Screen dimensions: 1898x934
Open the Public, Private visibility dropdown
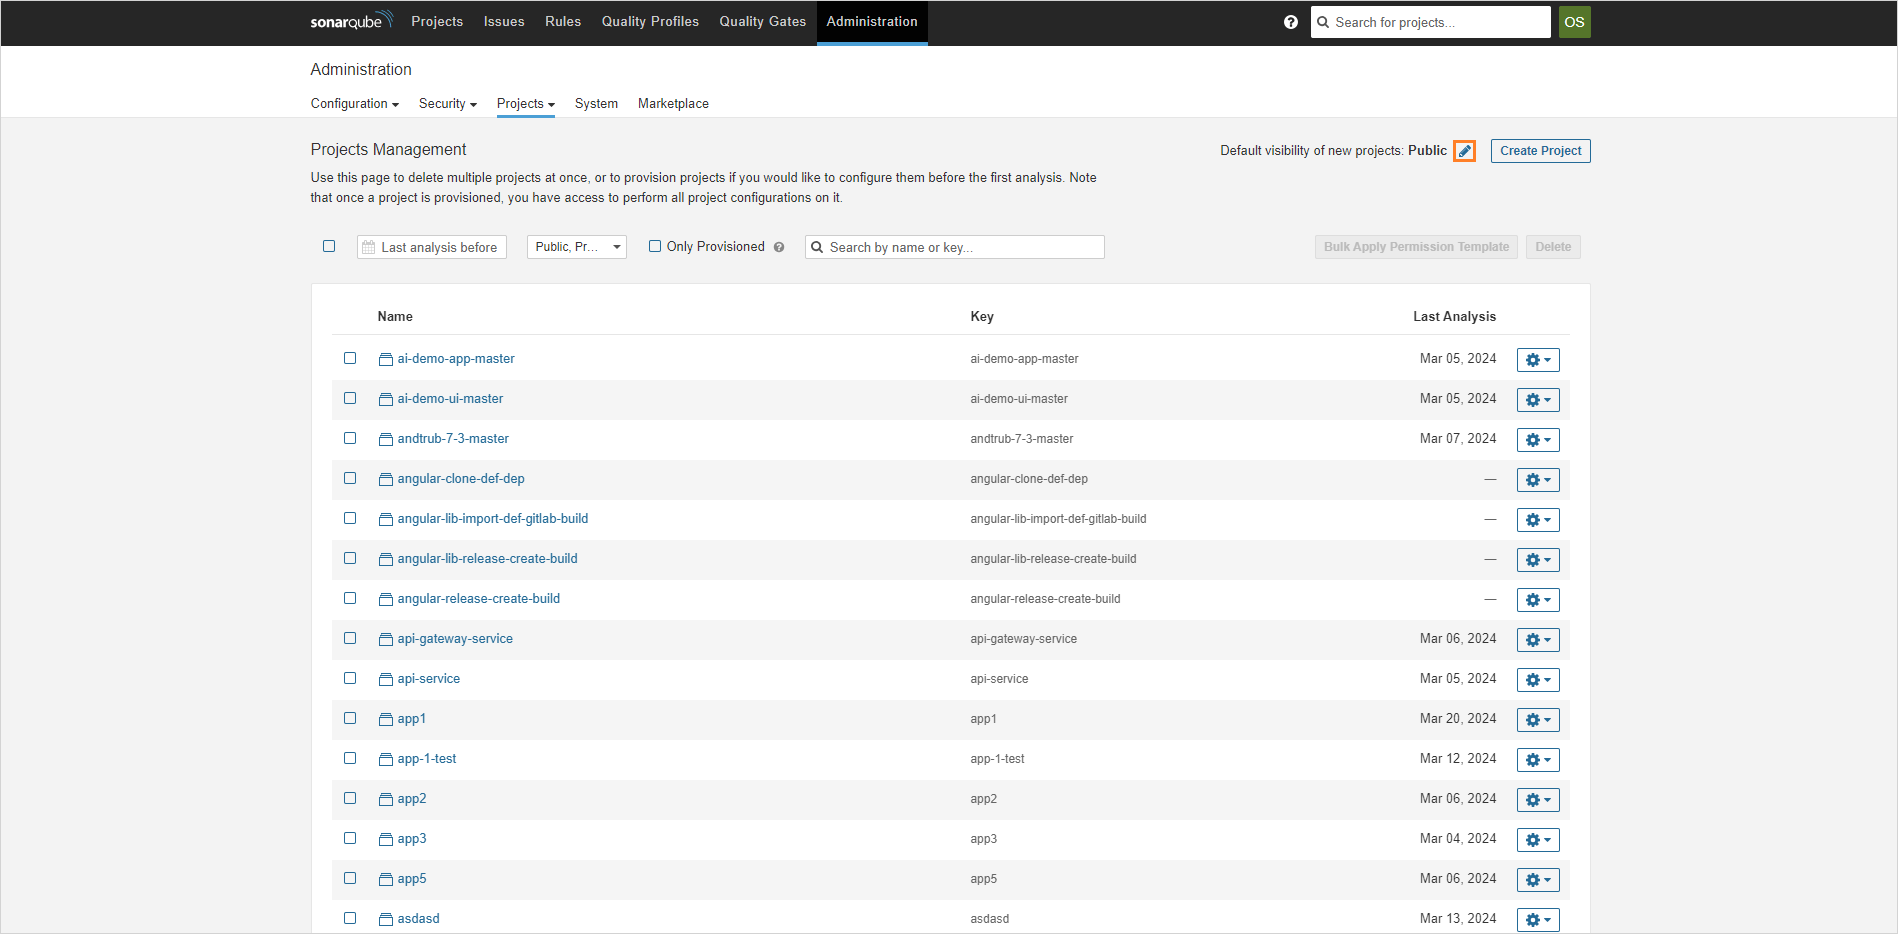(576, 246)
